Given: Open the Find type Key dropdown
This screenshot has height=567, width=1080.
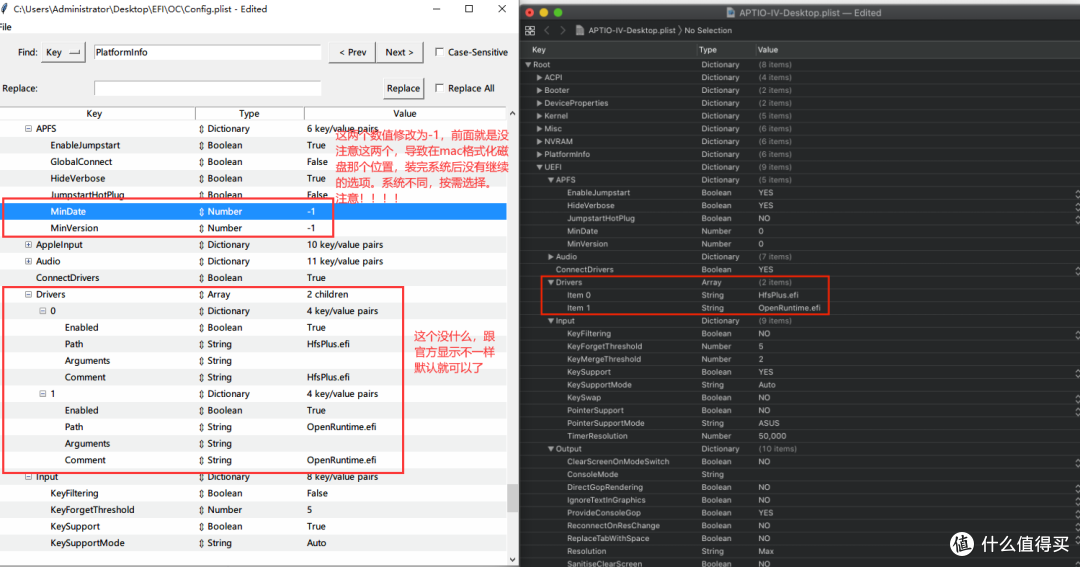Looking at the screenshot, I should point(64,53).
